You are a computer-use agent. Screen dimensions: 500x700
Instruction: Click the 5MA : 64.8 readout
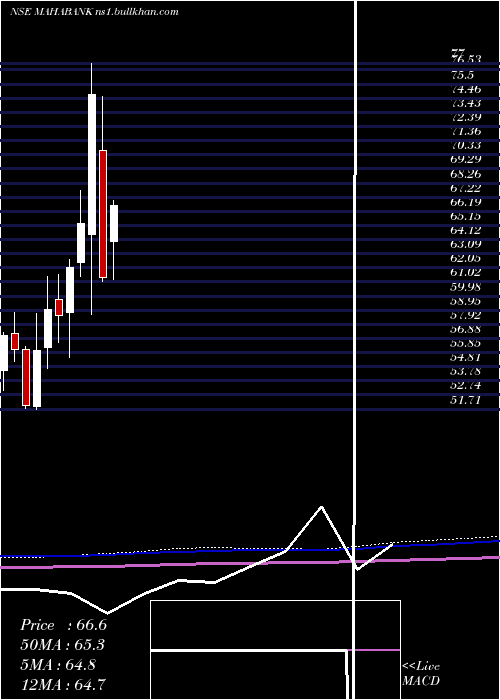click(58, 665)
